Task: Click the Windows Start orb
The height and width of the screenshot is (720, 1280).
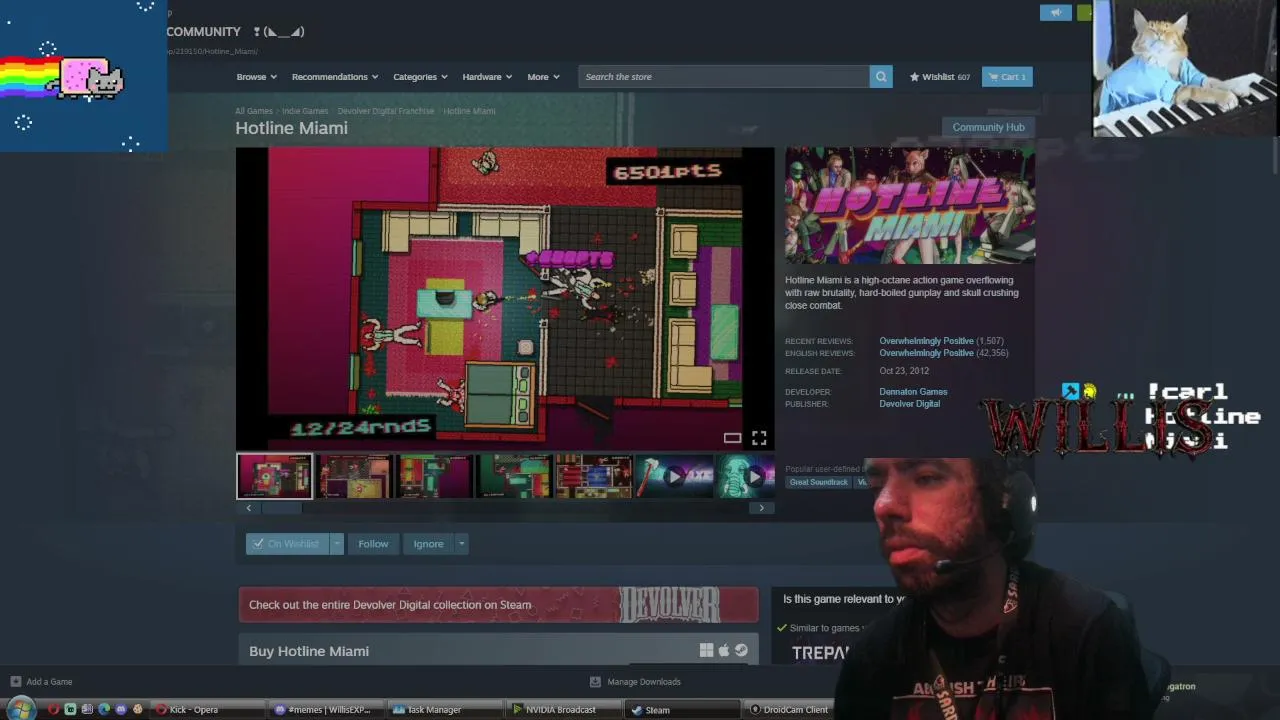Action: [20, 710]
